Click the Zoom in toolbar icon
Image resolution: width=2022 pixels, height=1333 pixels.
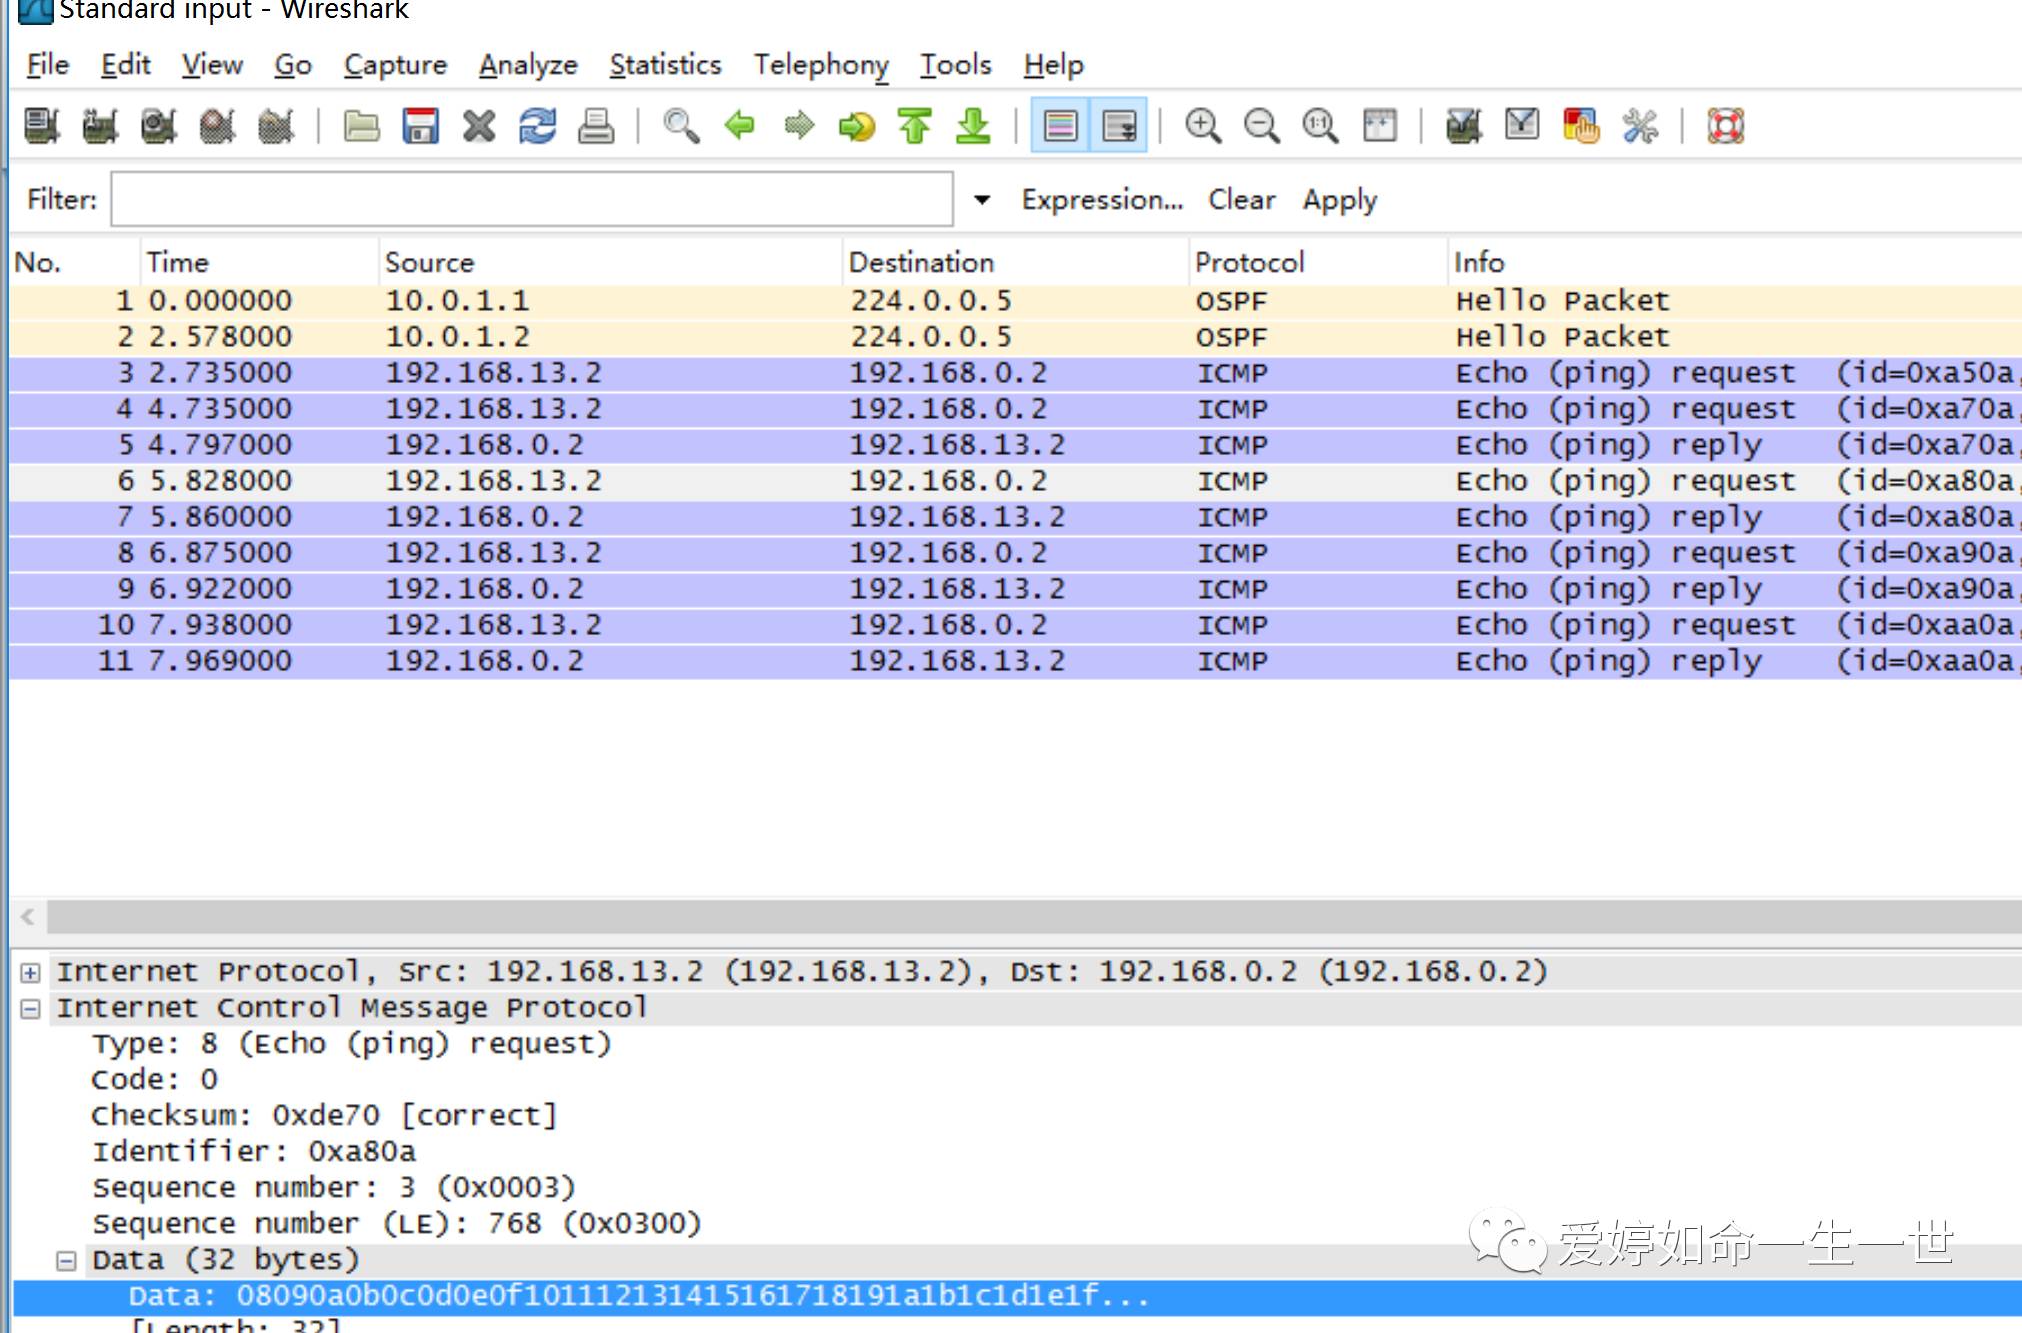pos(1202,127)
